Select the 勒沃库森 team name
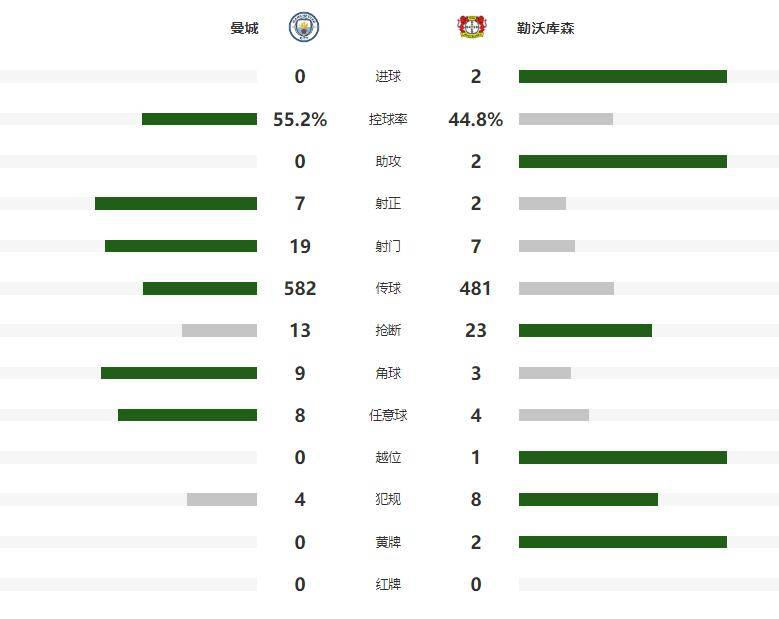Viewport: 779px width, 619px height. coord(546,28)
